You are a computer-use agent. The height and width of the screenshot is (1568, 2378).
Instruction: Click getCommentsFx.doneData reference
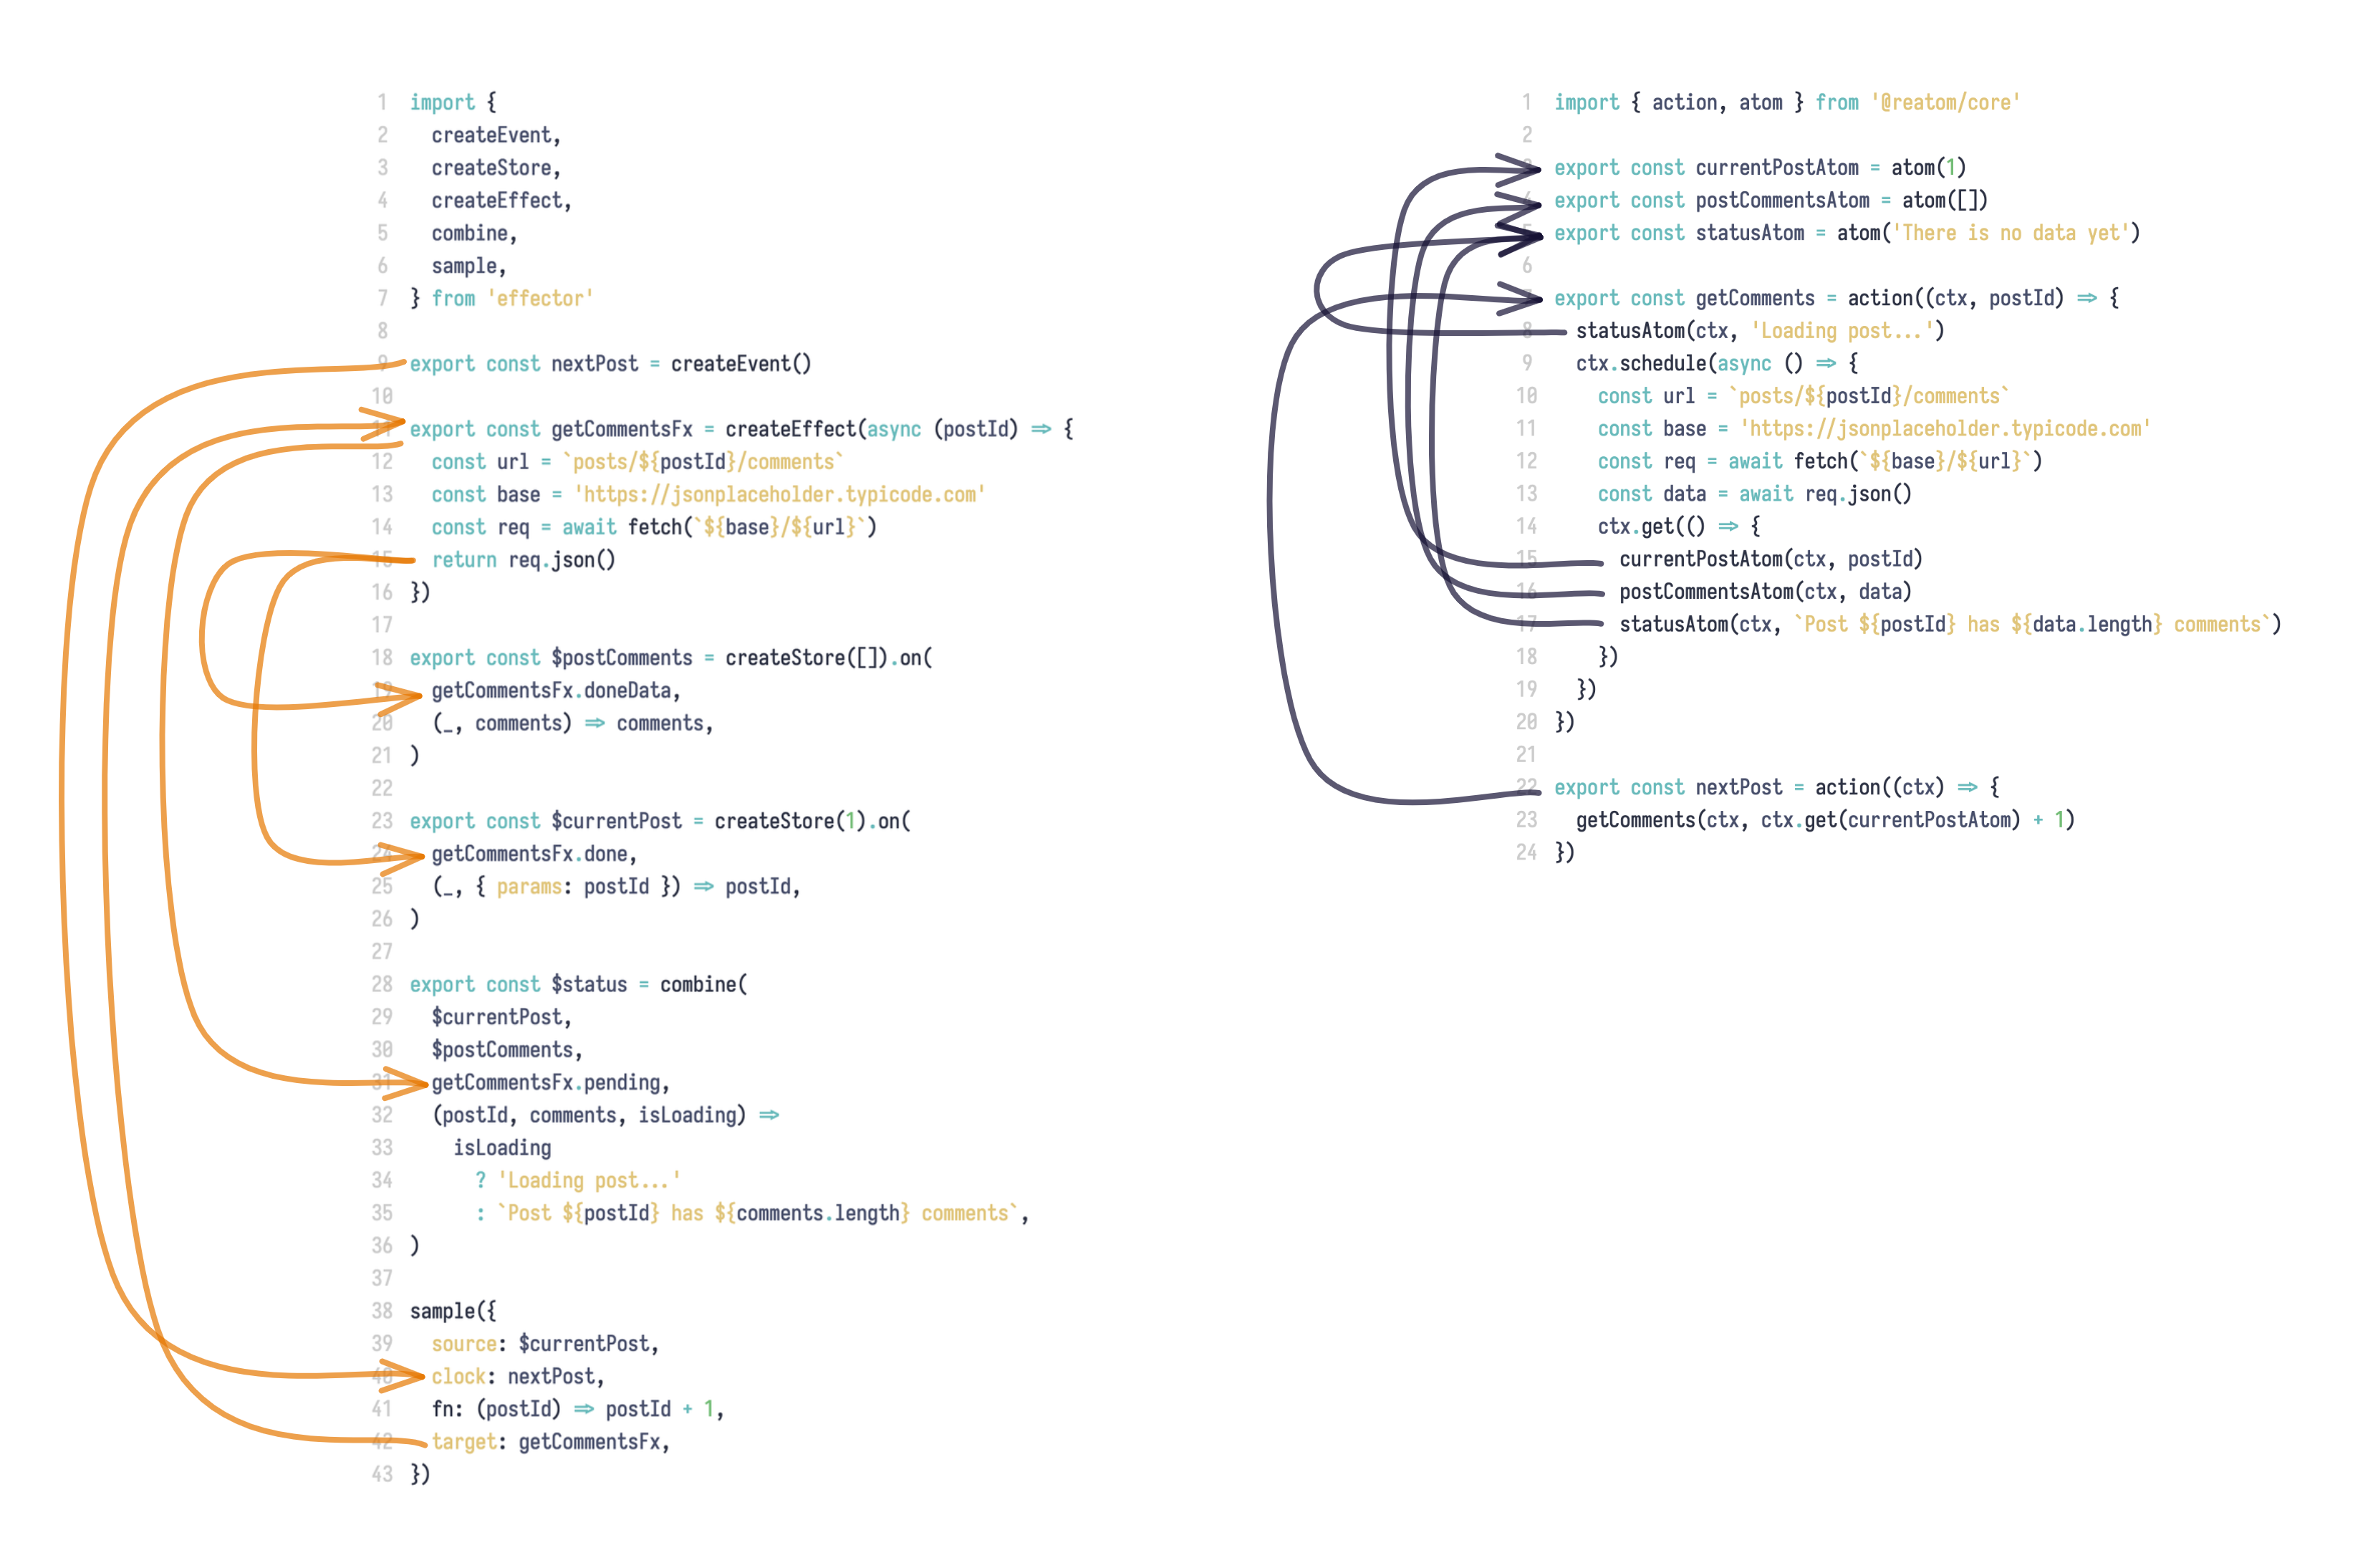(x=555, y=690)
